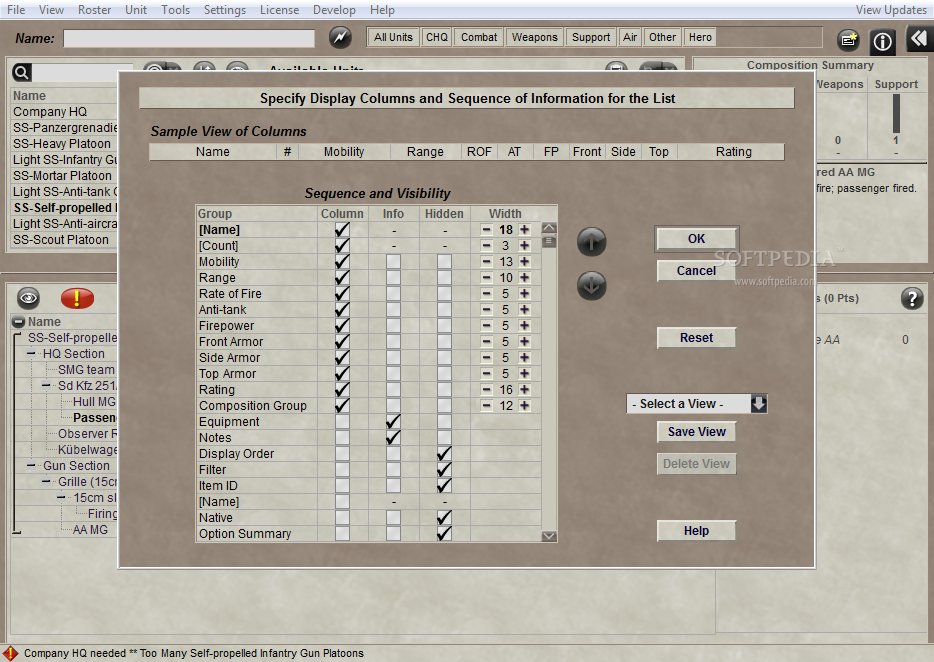
Task: Uncheck Column checkbox for Mobility
Action: pos(342,262)
